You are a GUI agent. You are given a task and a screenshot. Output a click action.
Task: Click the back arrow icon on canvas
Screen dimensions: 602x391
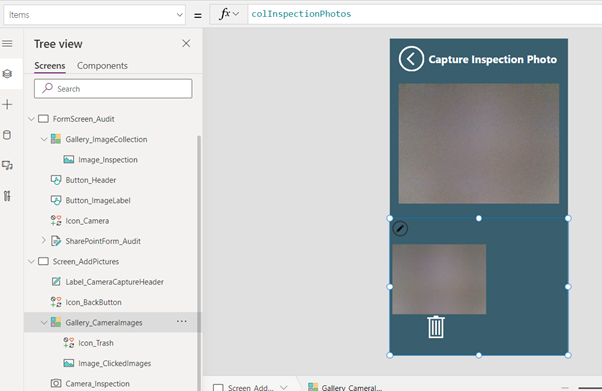(x=411, y=59)
